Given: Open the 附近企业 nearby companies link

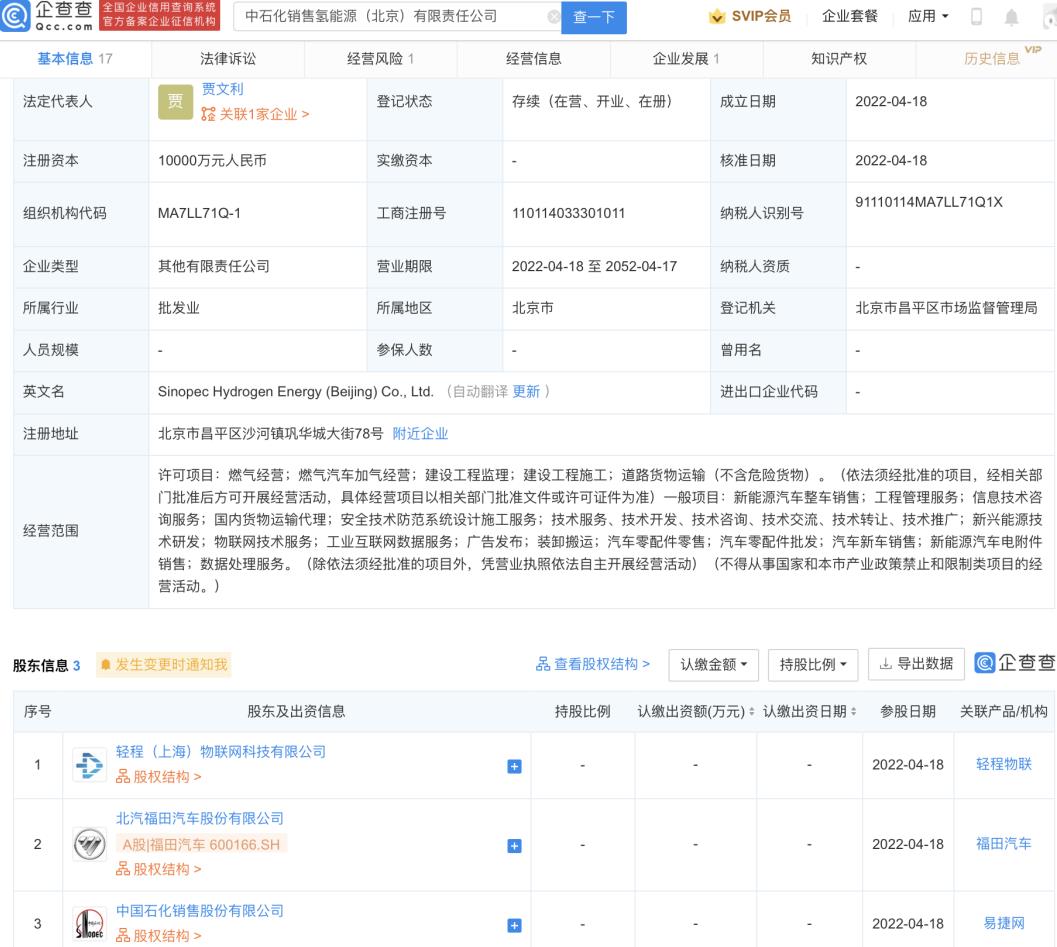Looking at the screenshot, I should pos(420,434).
